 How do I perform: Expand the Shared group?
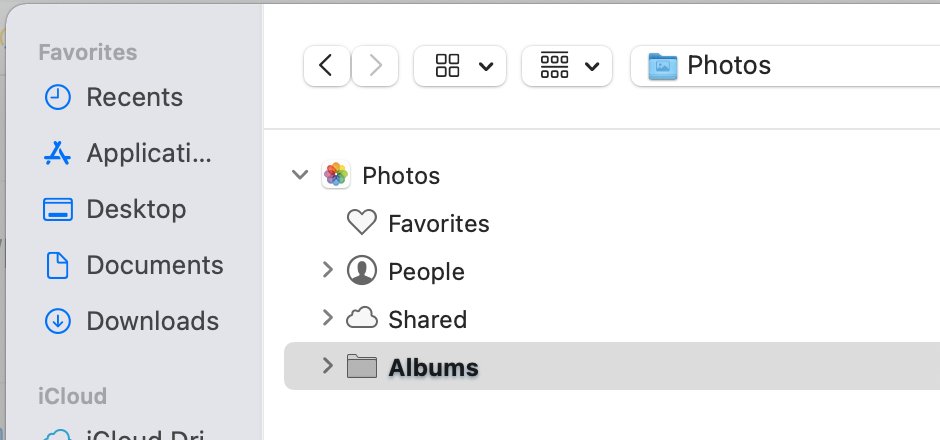(327, 318)
